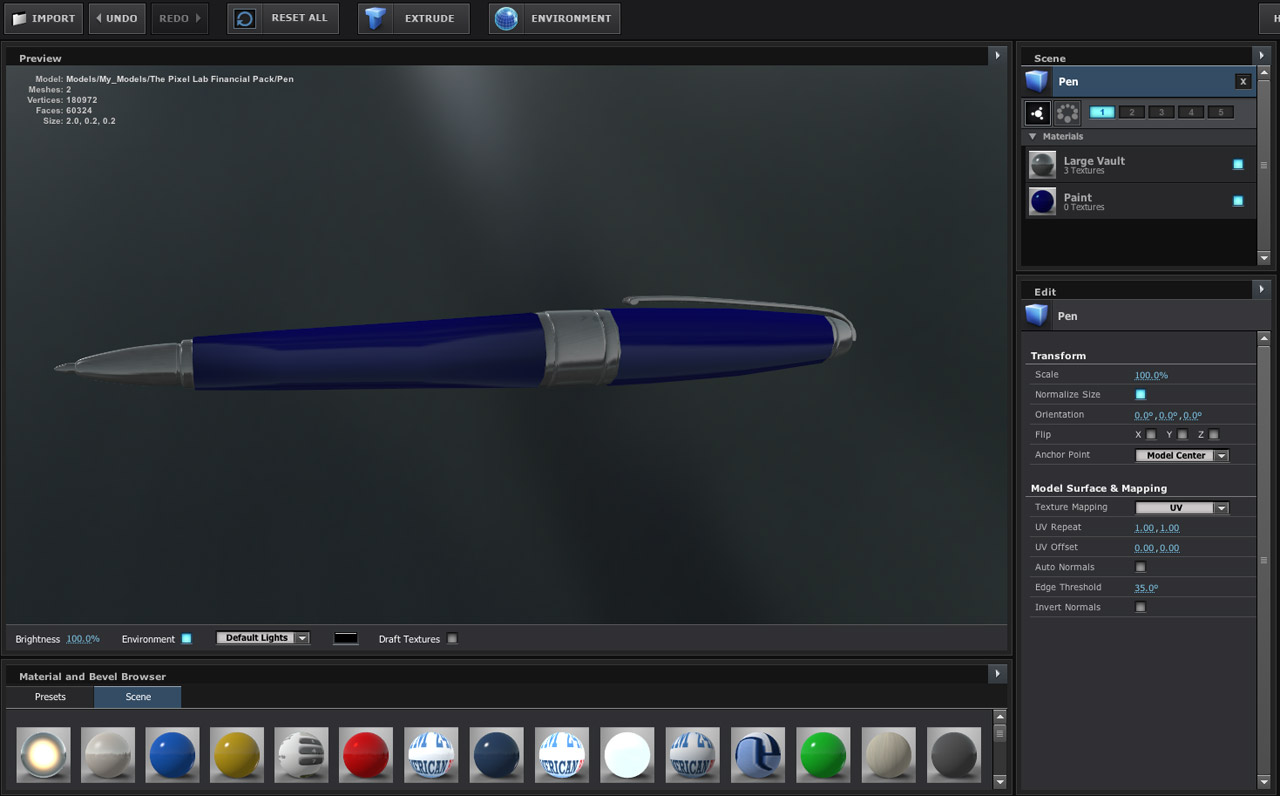Toggle Paint material visibility checkbox
The width and height of the screenshot is (1280, 796).
coord(1238,201)
